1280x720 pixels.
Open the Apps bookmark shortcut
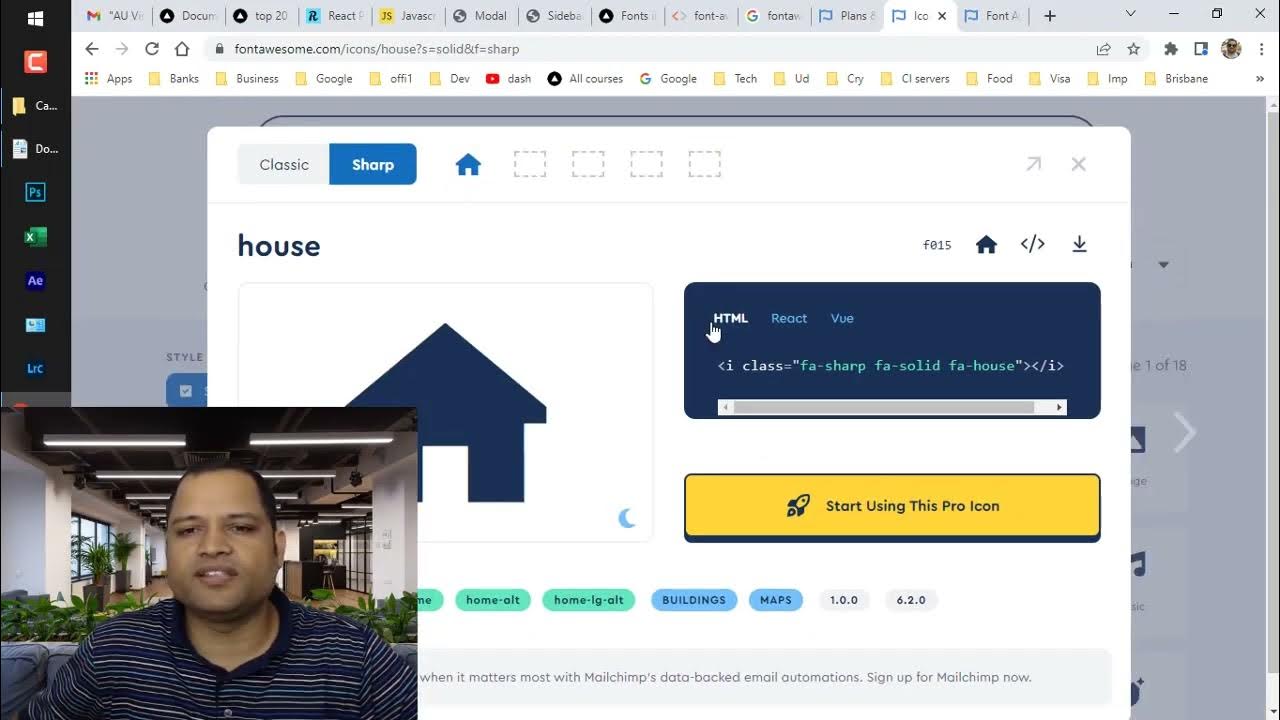point(109,79)
